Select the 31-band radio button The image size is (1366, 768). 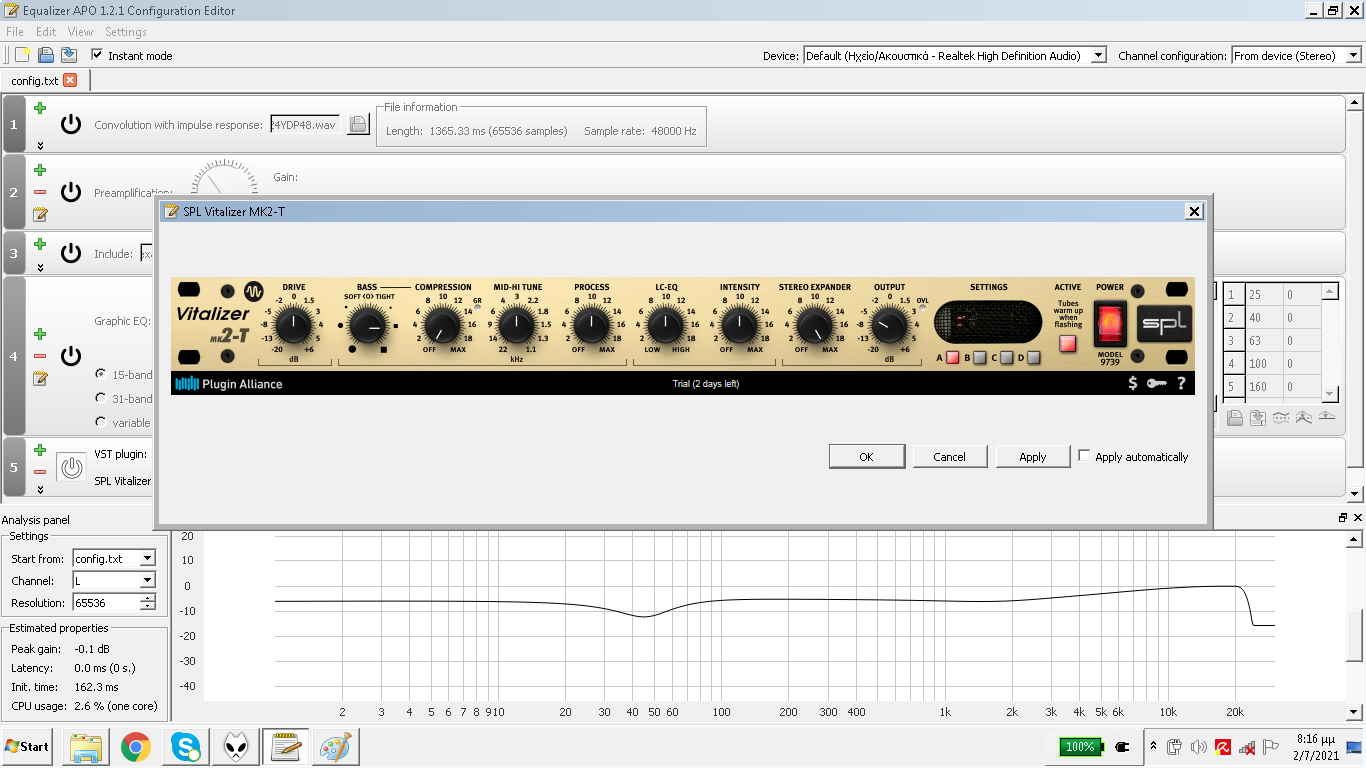(x=100, y=398)
